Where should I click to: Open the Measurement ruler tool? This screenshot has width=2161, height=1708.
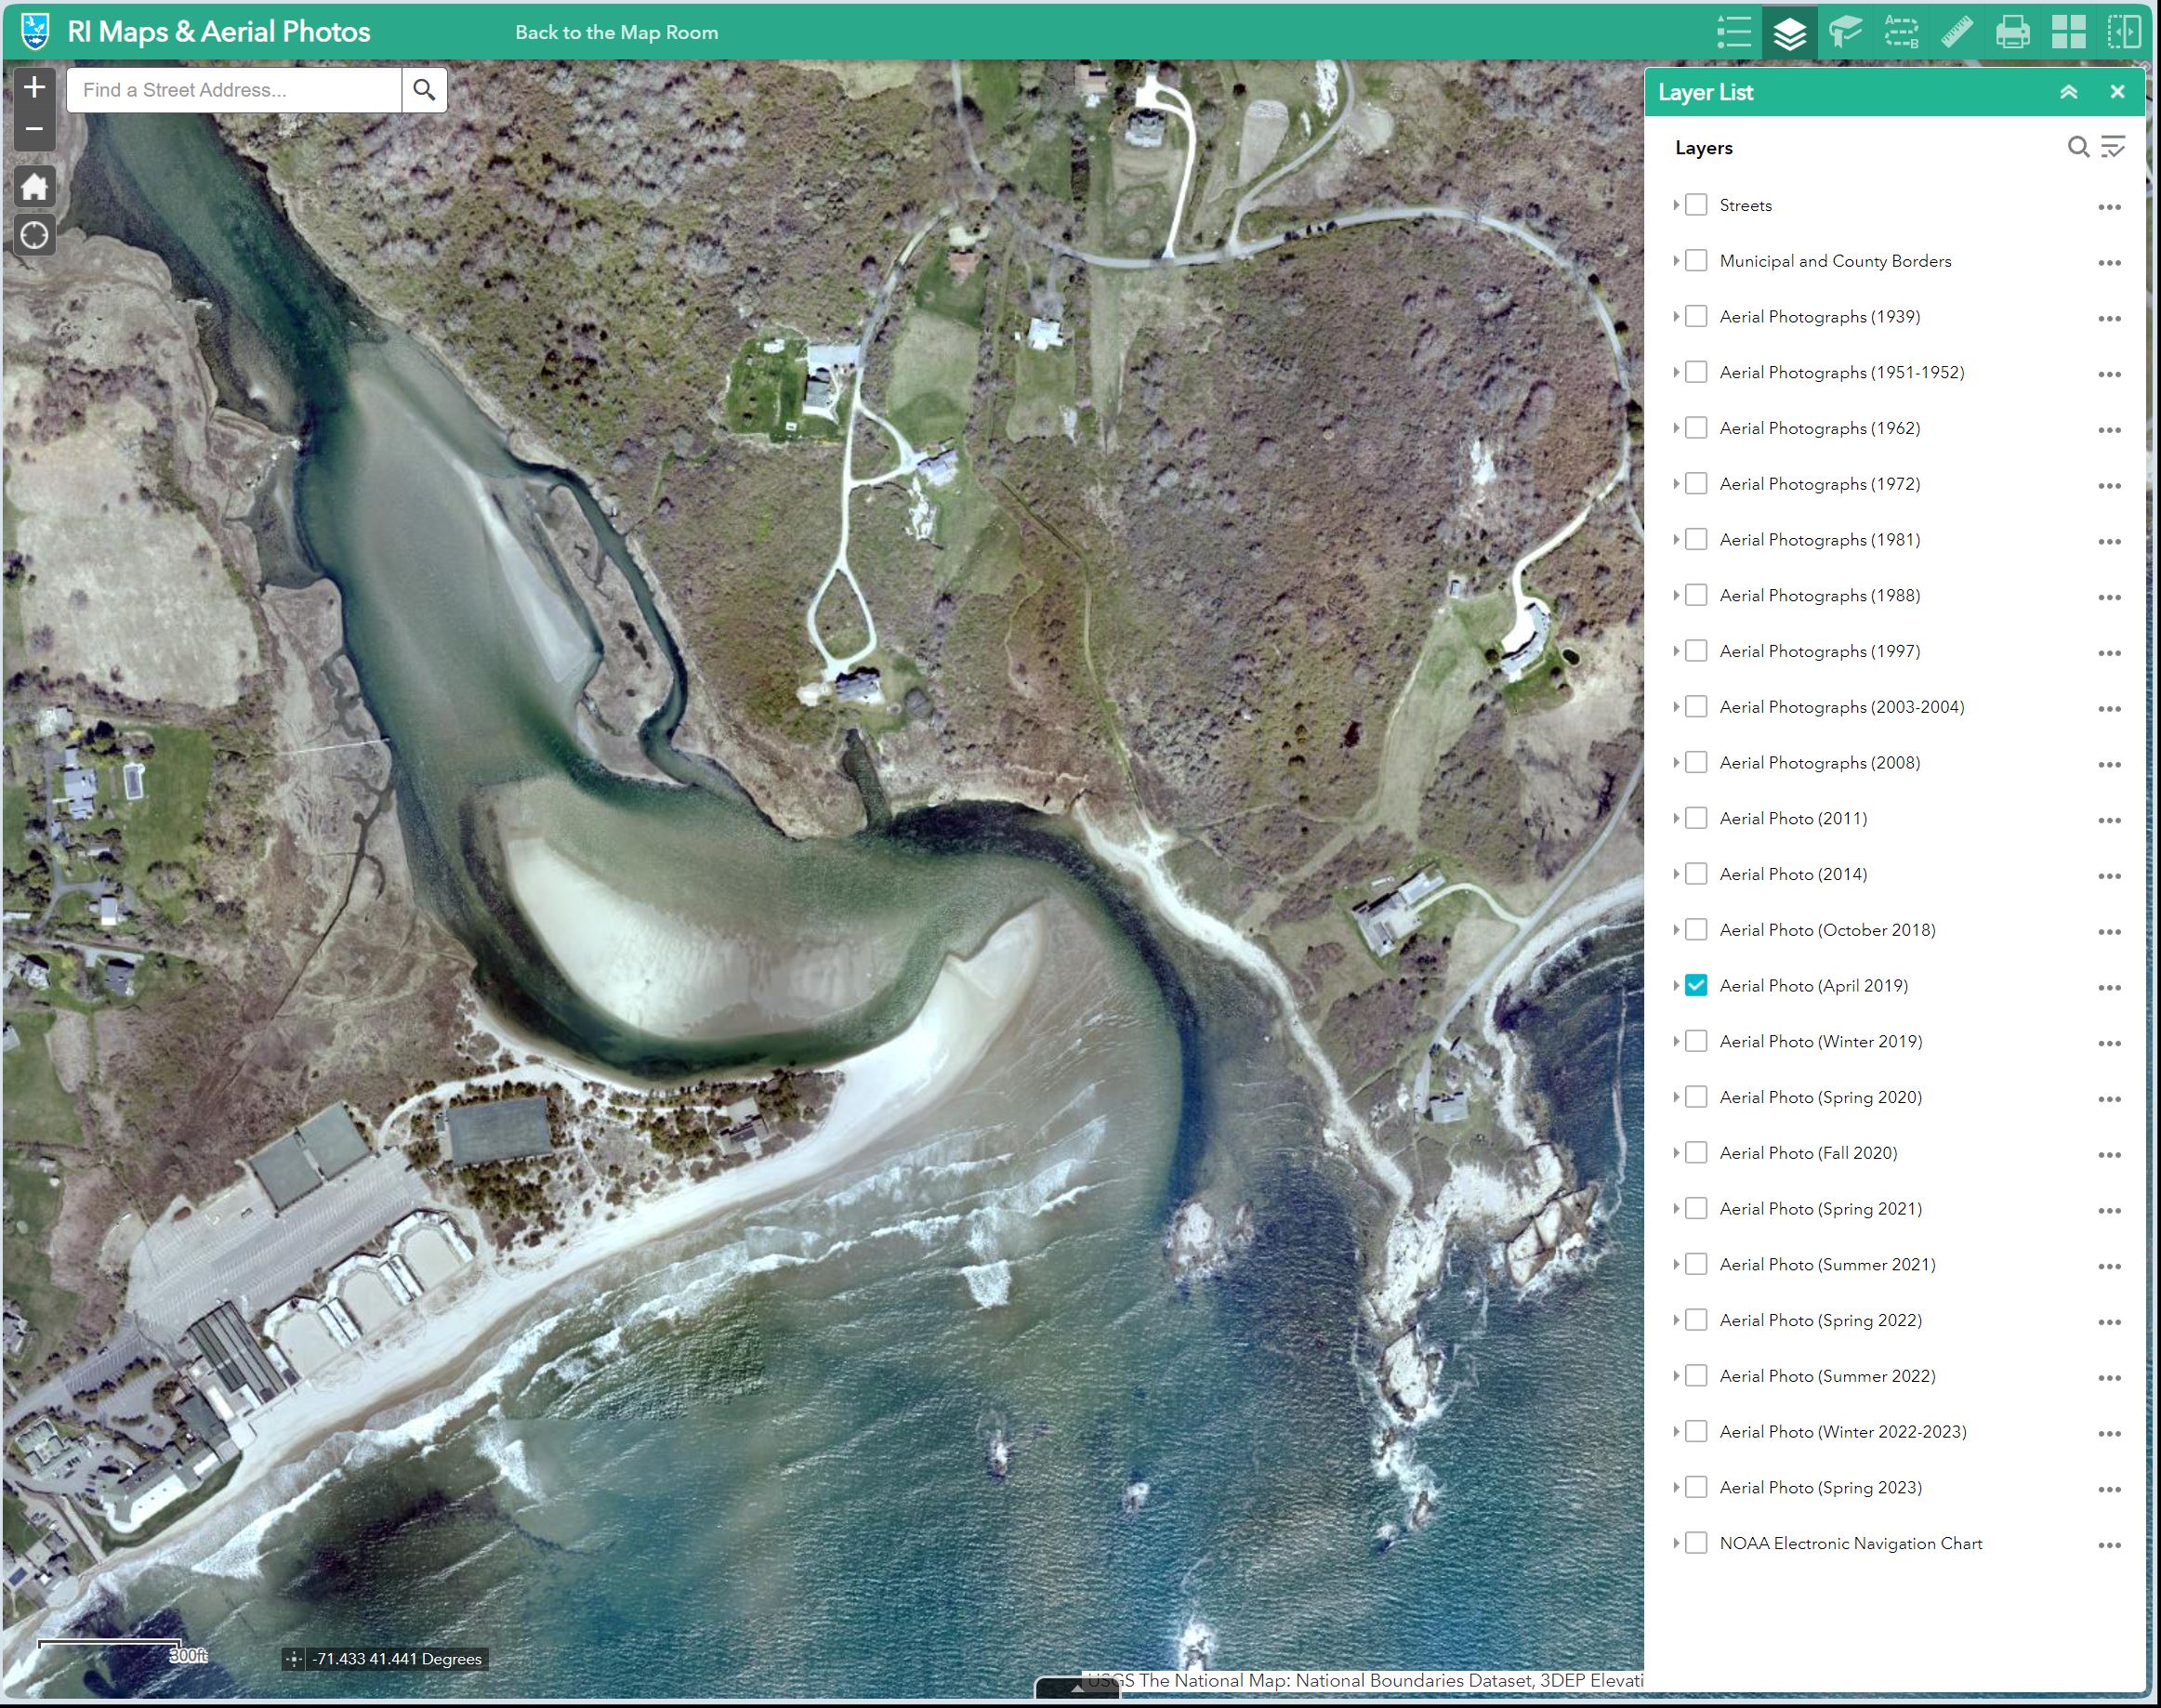[1956, 31]
